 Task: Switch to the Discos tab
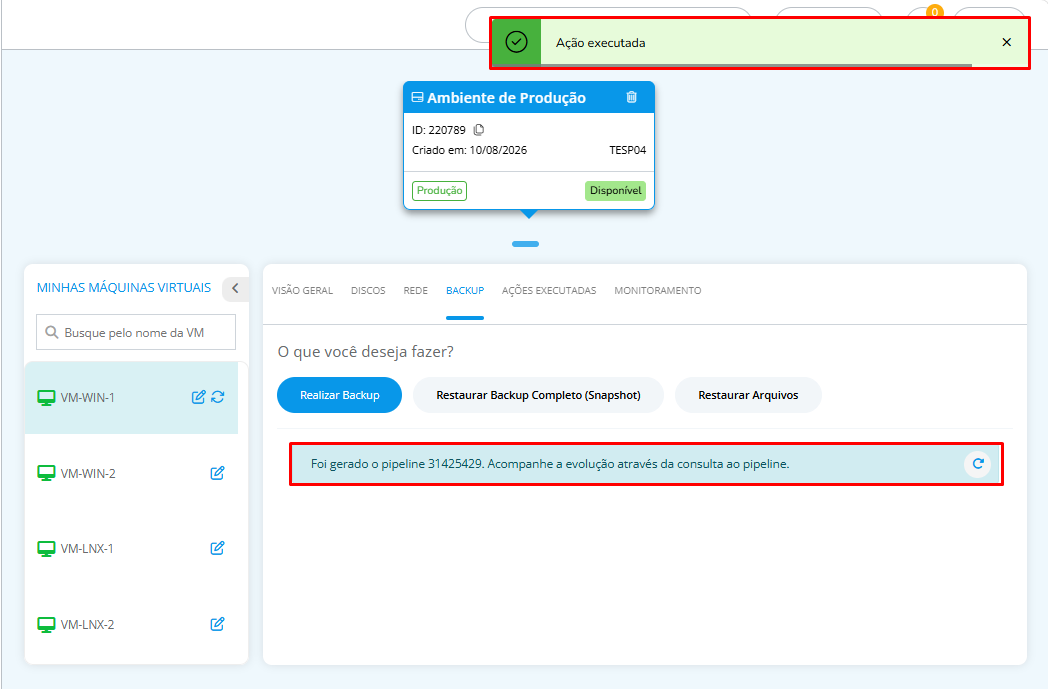coord(368,291)
